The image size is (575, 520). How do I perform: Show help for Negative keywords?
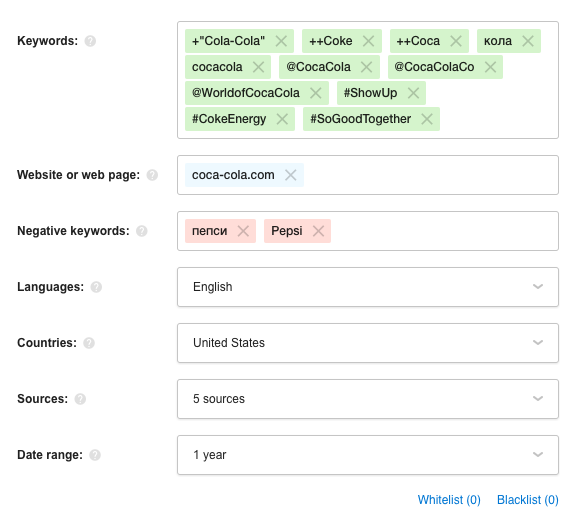pos(142,231)
